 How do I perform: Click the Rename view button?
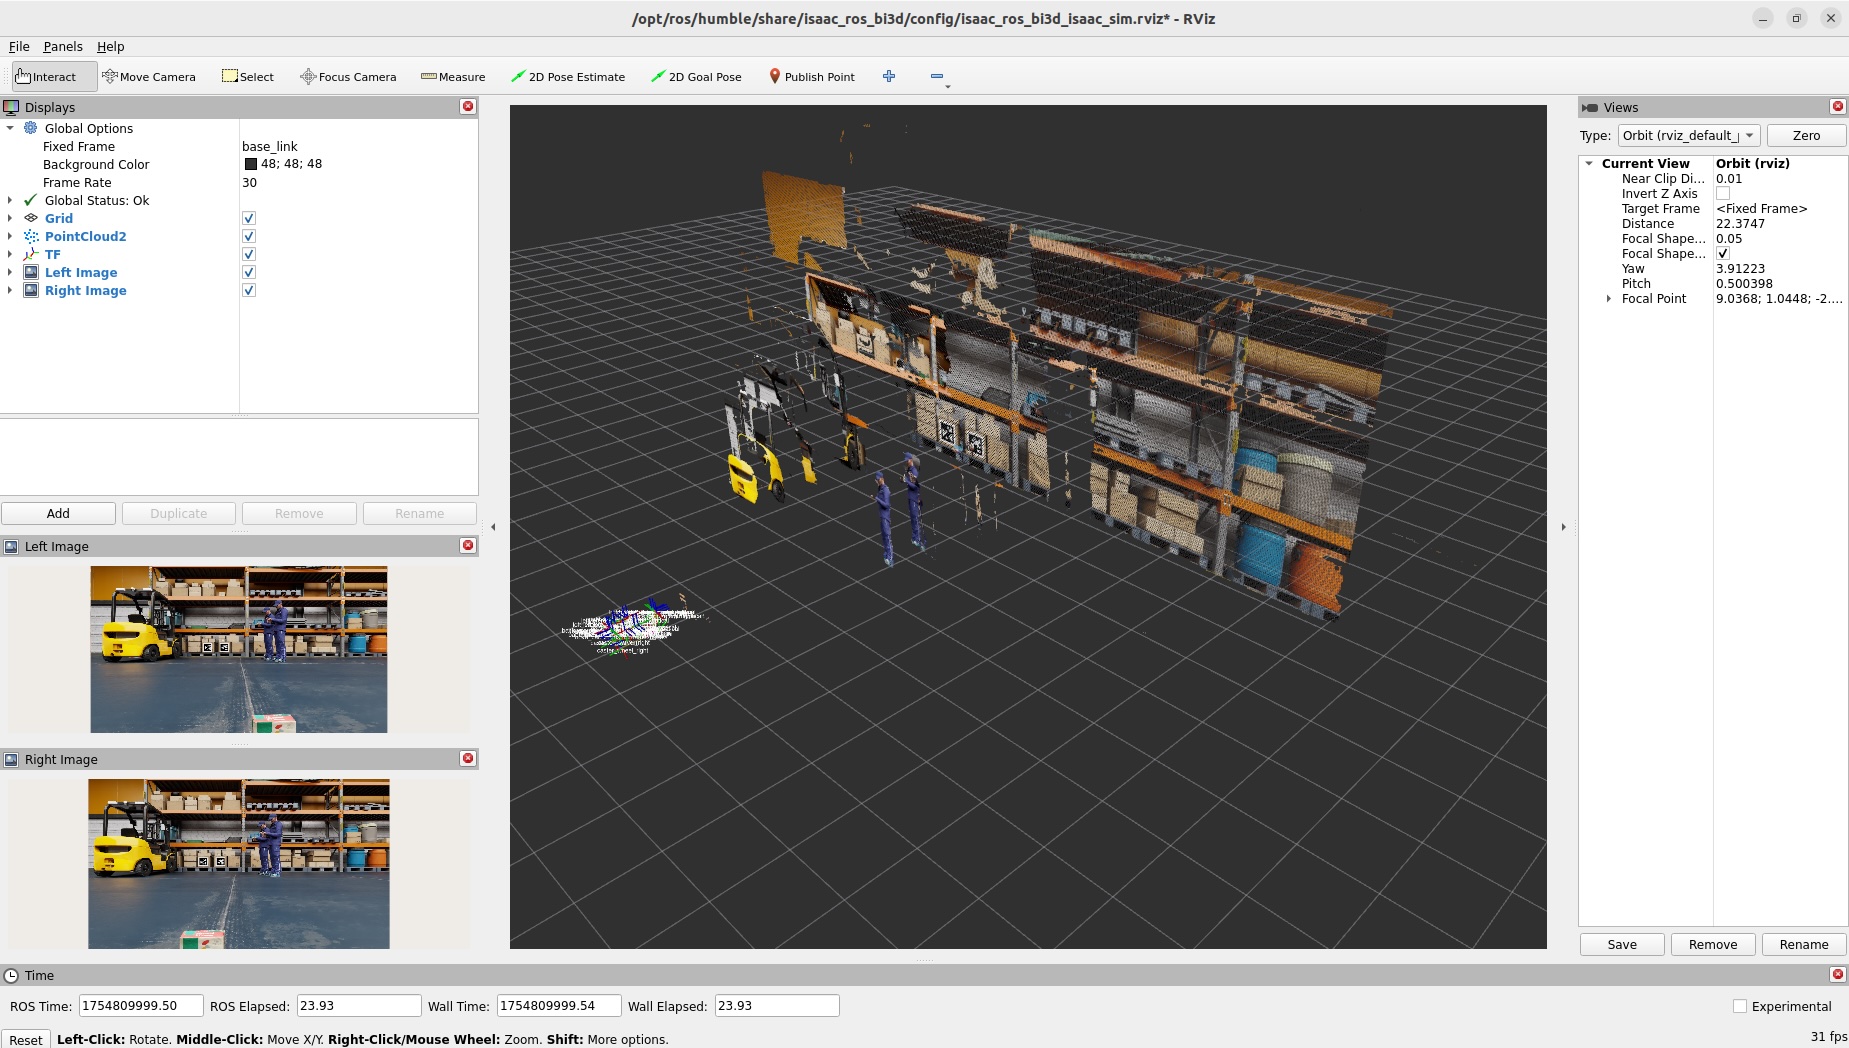point(1804,944)
